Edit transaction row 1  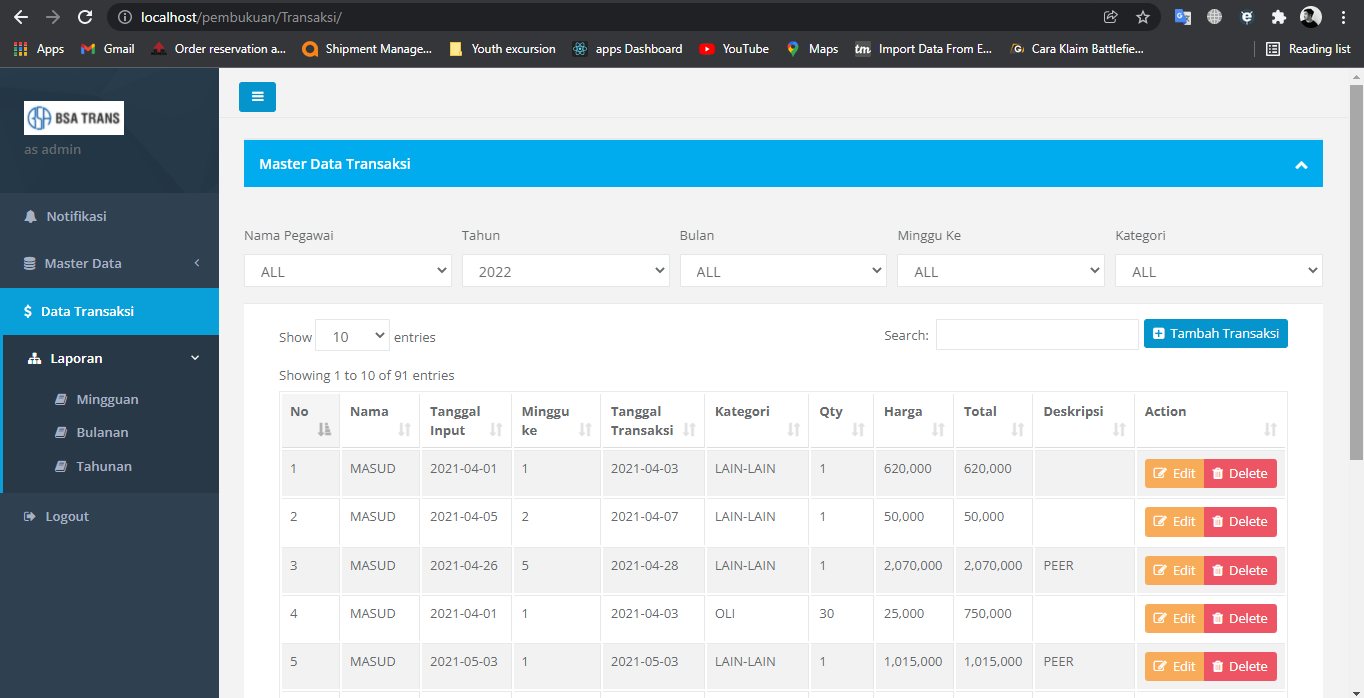click(x=1174, y=473)
